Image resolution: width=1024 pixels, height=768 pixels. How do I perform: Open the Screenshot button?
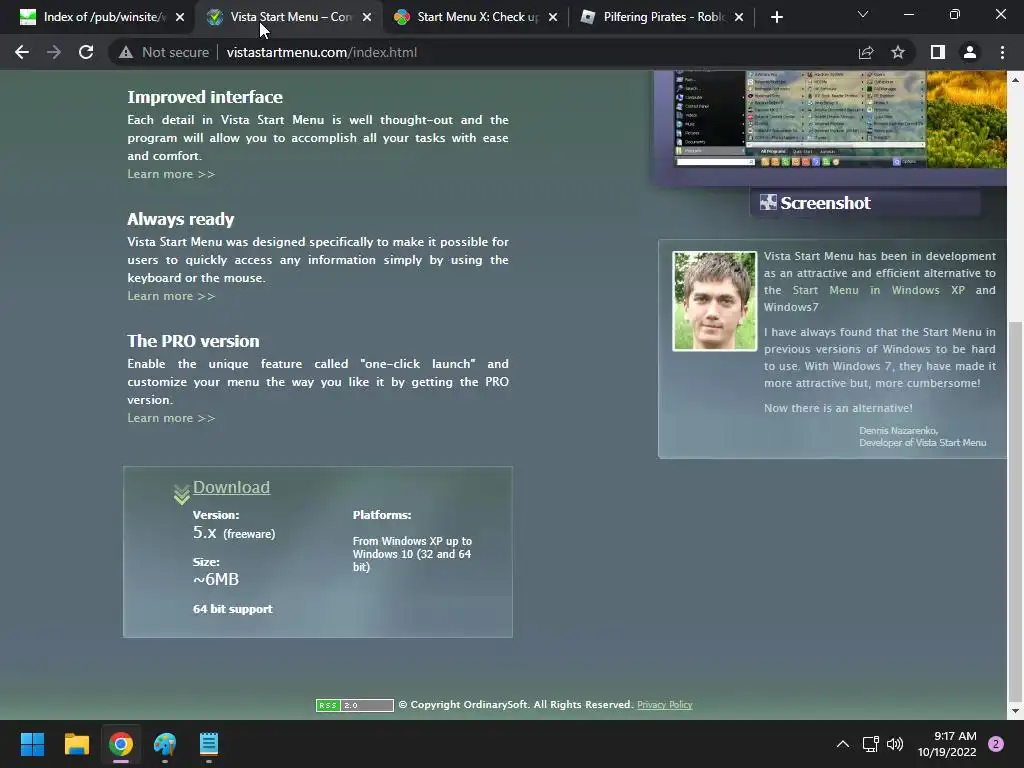865,203
